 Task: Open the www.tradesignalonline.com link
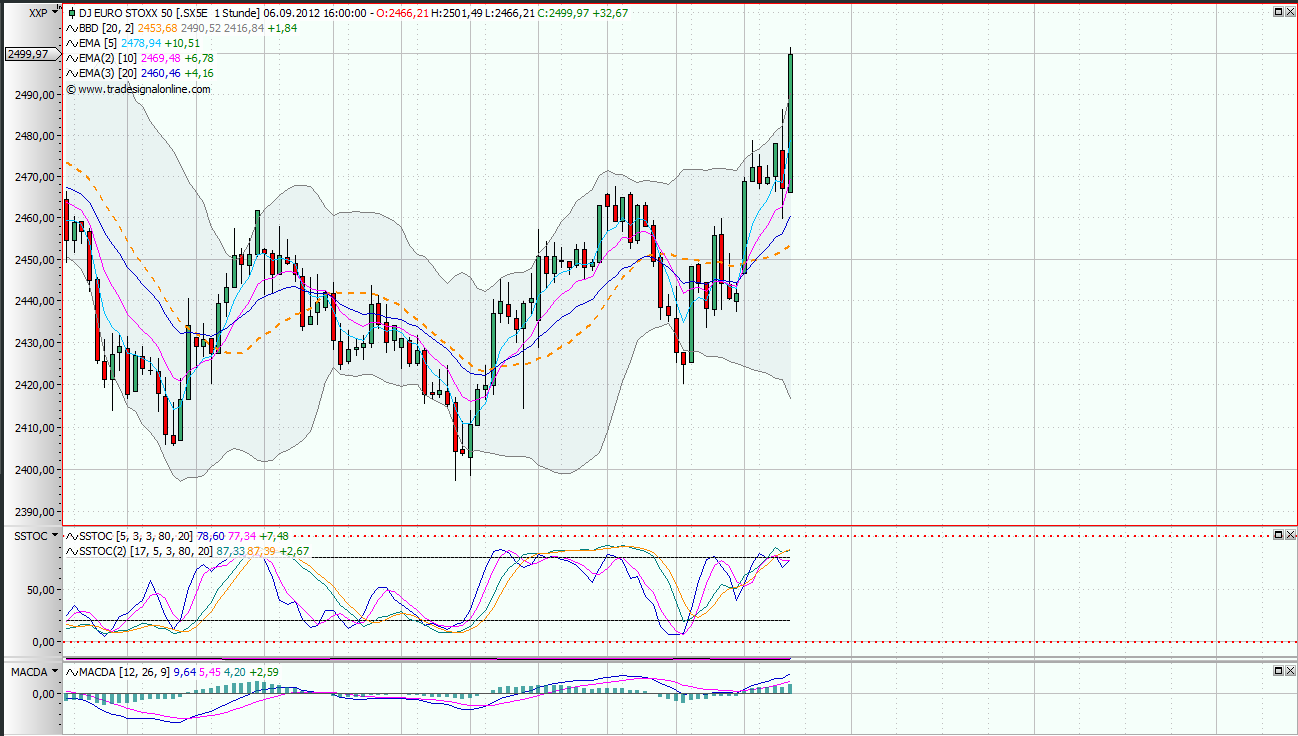[x=138, y=89]
